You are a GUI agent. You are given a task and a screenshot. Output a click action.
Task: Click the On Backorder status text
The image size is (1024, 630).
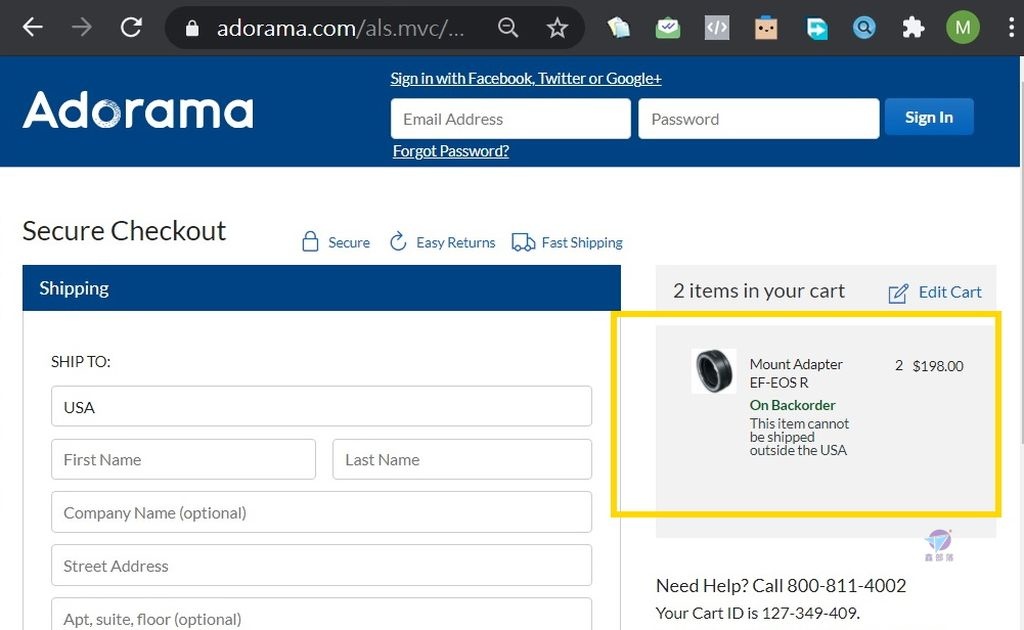(792, 405)
